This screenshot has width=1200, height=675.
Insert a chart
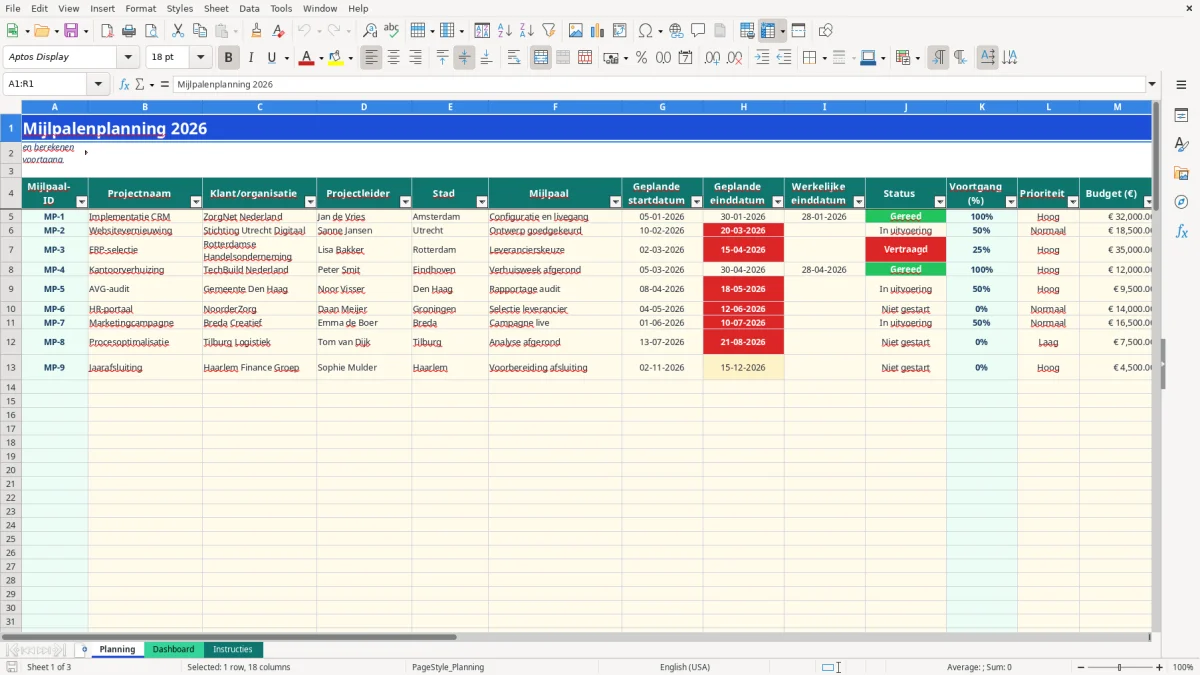tap(598, 31)
